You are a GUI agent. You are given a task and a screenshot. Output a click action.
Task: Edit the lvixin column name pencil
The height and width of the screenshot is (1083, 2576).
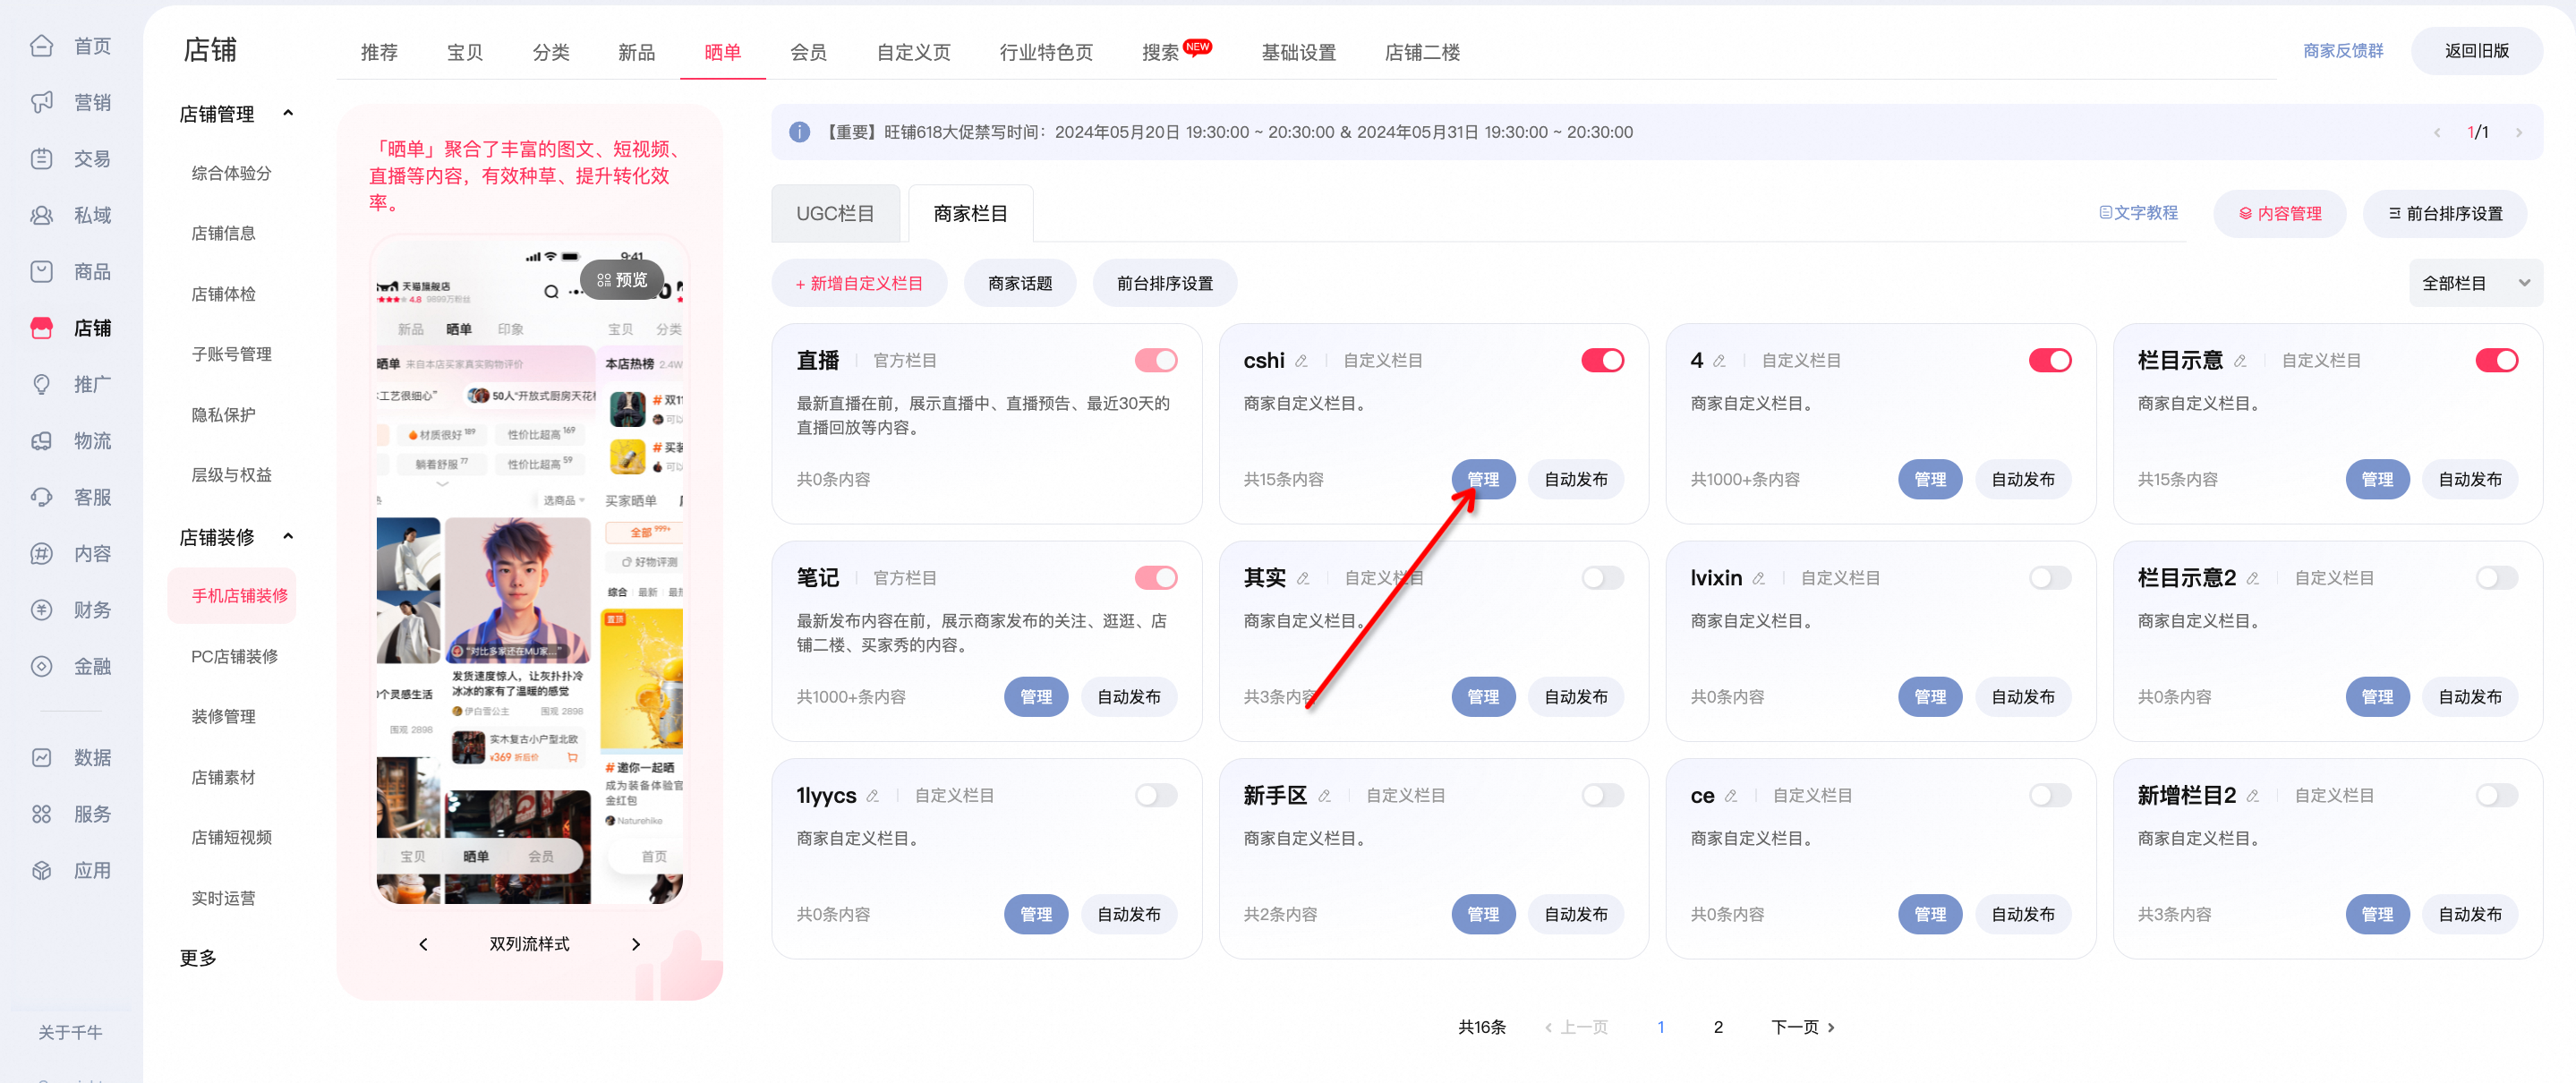coord(1758,579)
